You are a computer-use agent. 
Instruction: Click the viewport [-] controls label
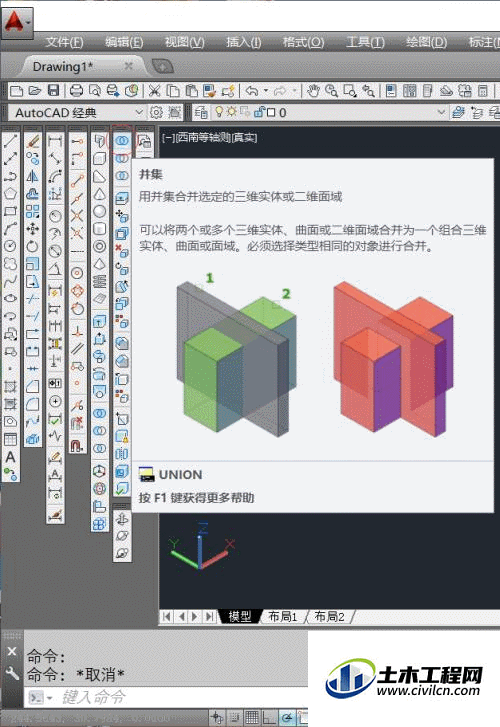click(x=168, y=138)
